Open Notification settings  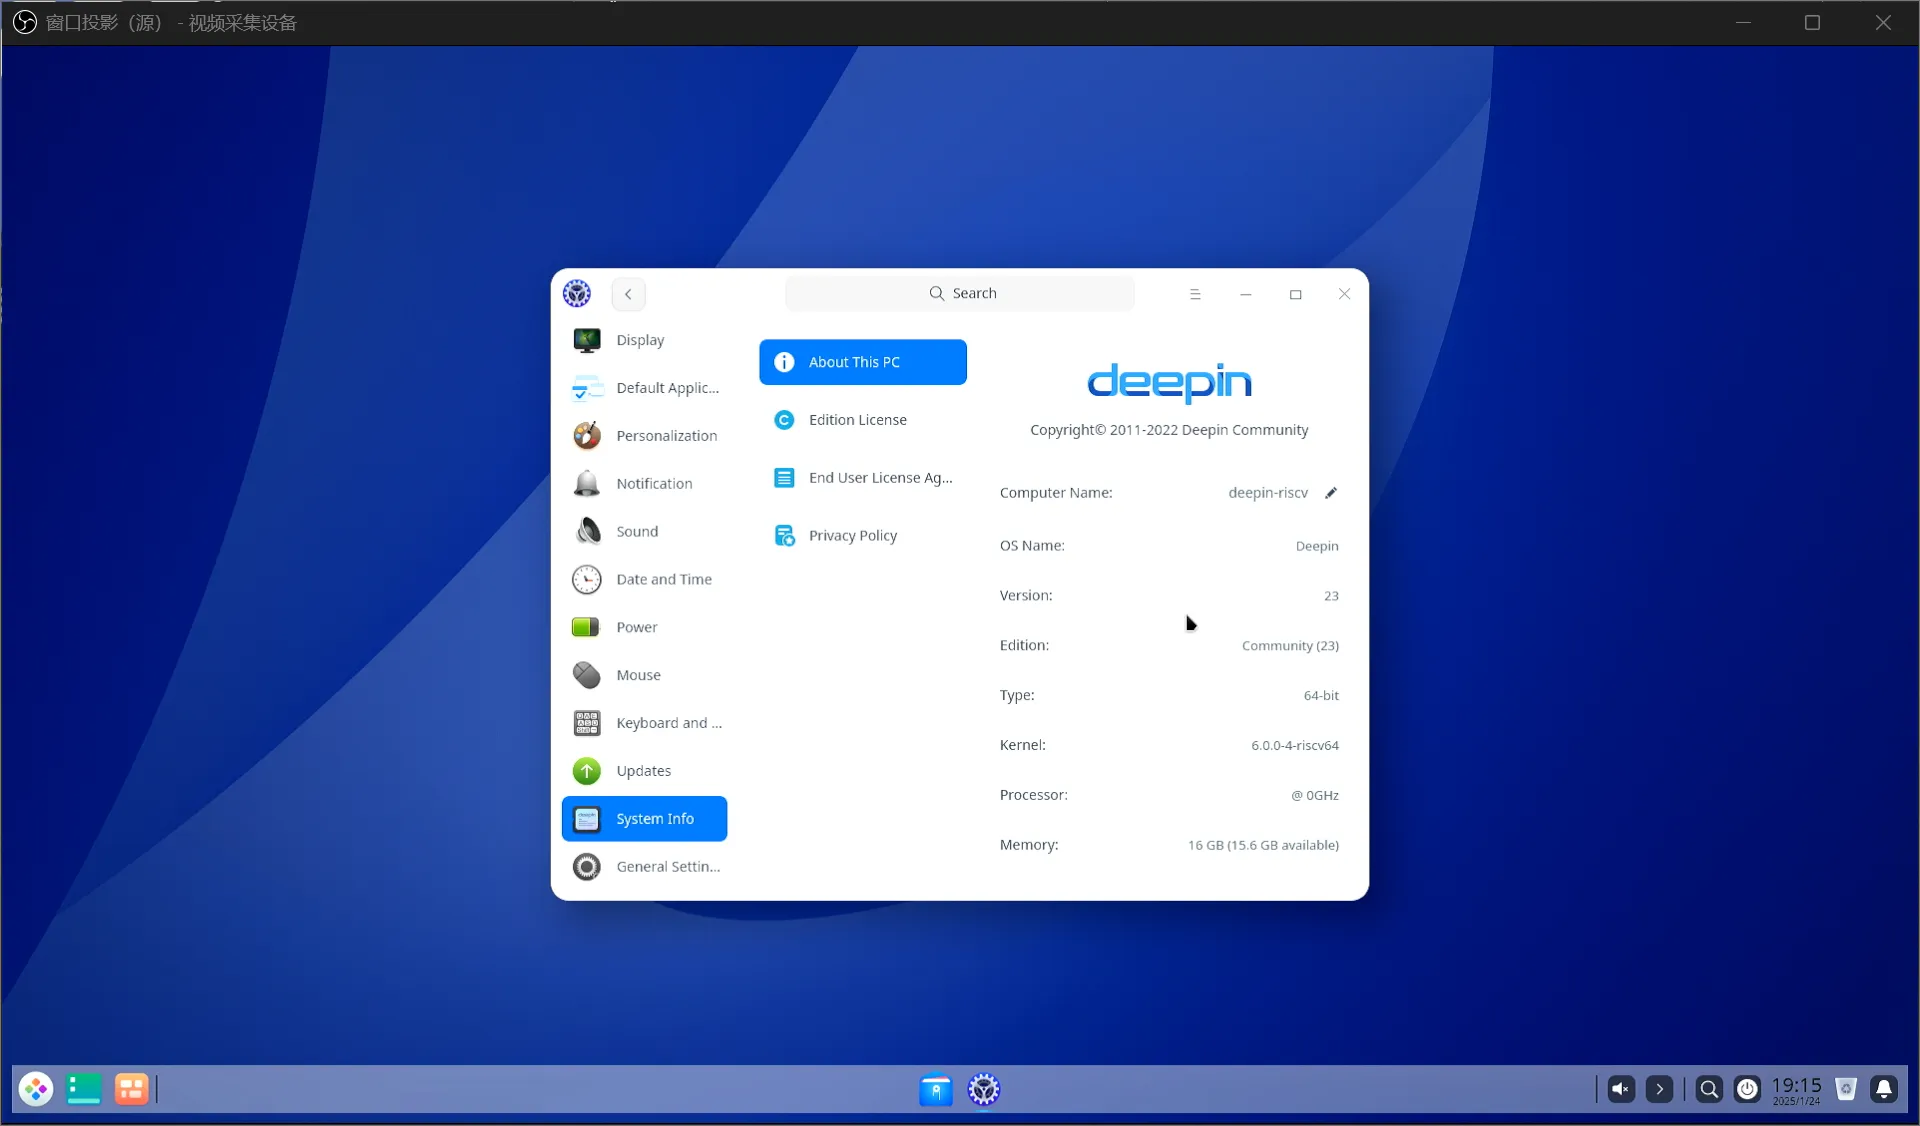click(x=653, y=483)
